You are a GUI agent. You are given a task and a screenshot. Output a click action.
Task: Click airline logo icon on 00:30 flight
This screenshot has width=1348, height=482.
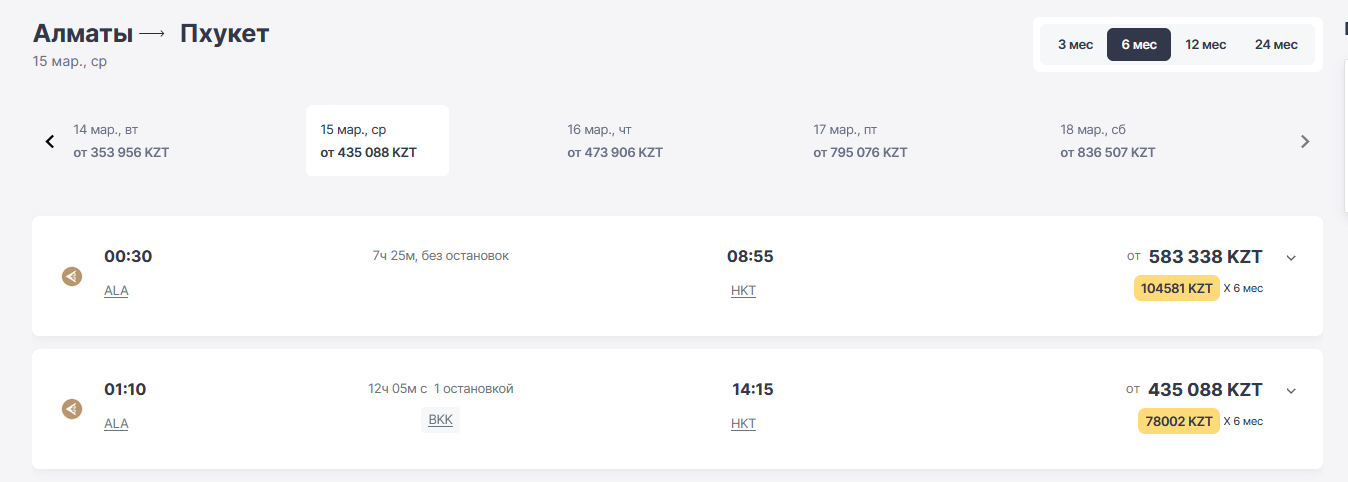[x=72, y=276]
